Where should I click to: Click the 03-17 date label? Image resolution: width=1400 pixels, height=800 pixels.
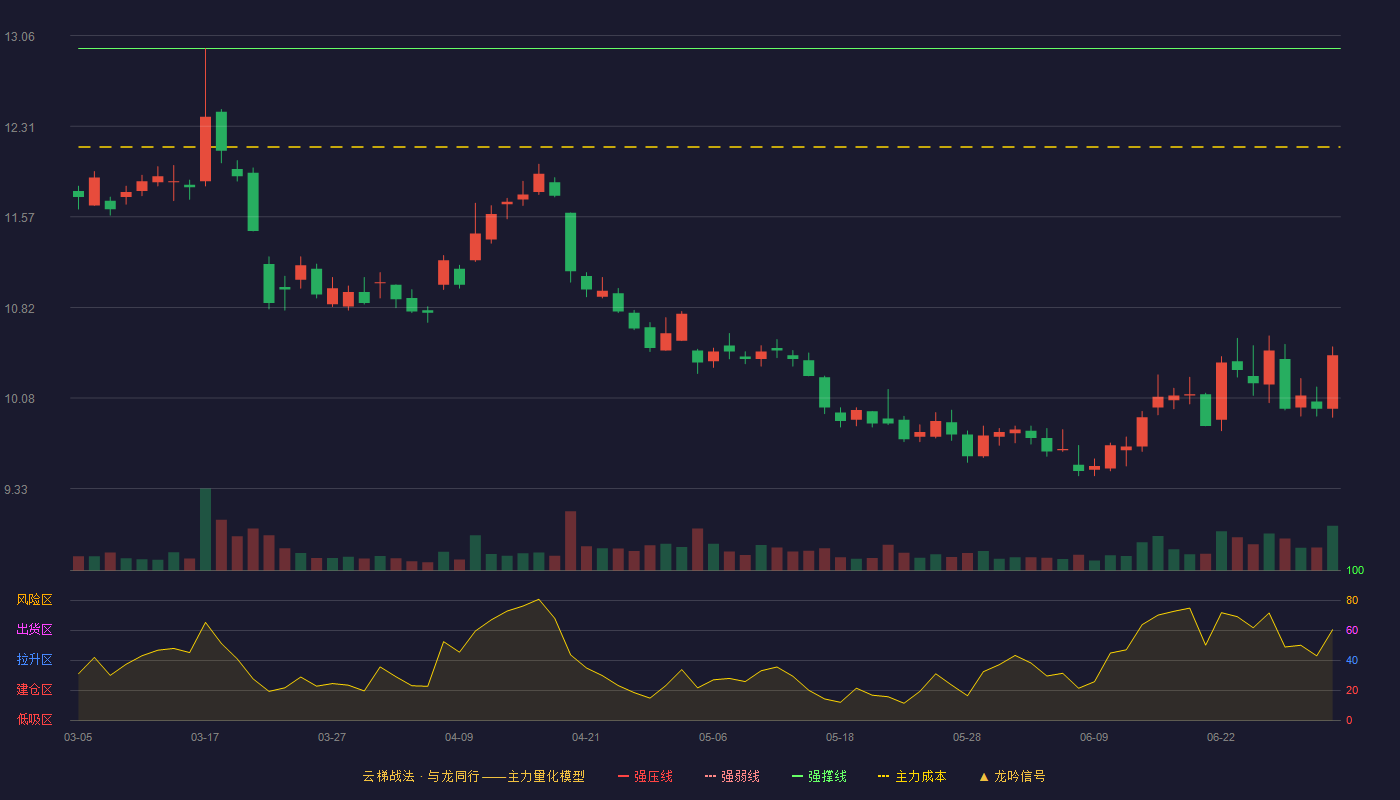[x=205, y=737]
